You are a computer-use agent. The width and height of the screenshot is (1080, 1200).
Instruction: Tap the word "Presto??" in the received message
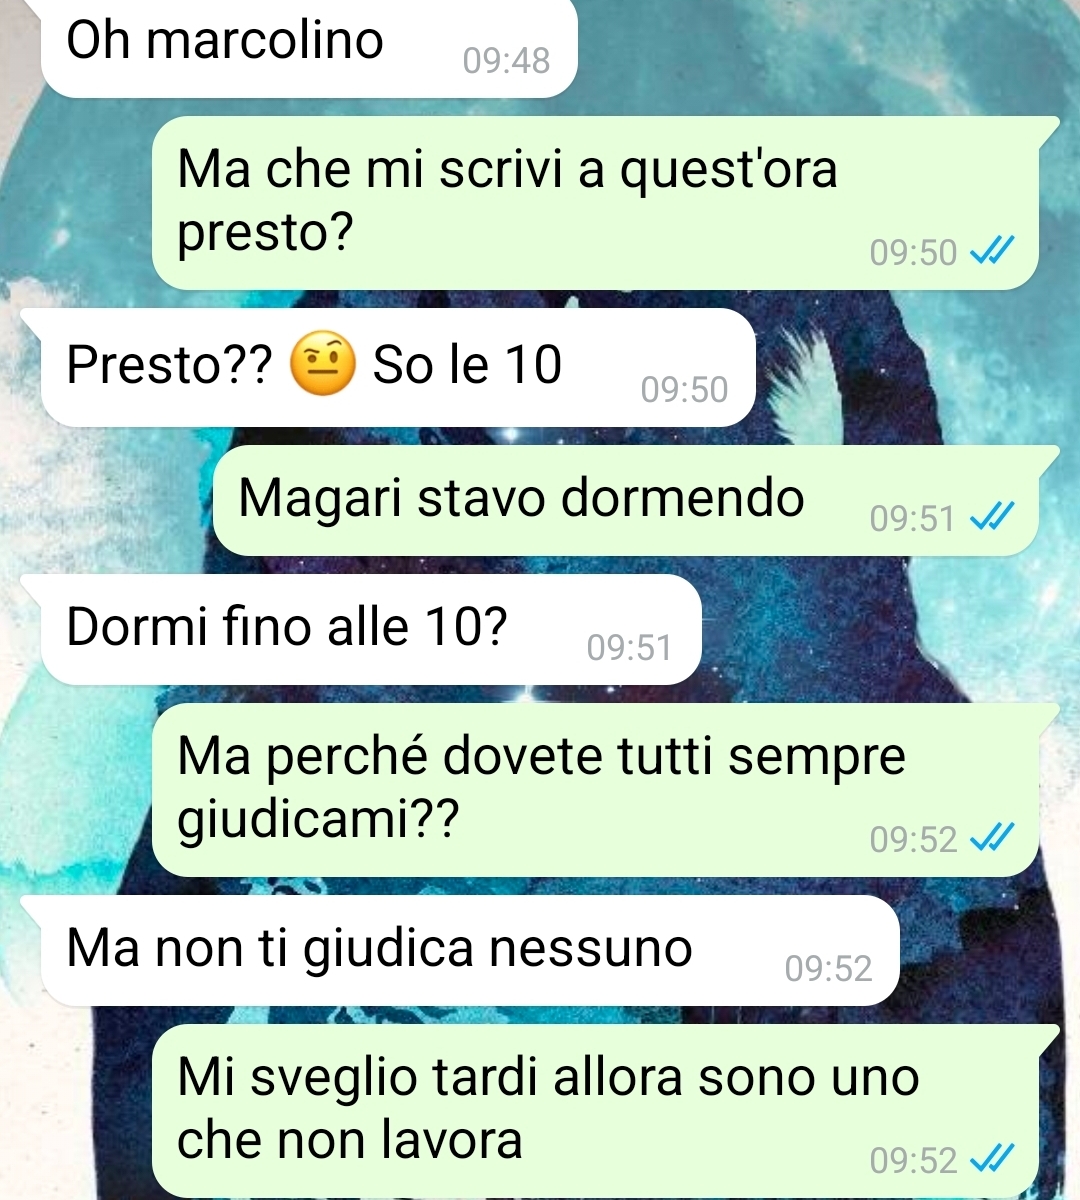pyautogui.click(x=168, y=364)
